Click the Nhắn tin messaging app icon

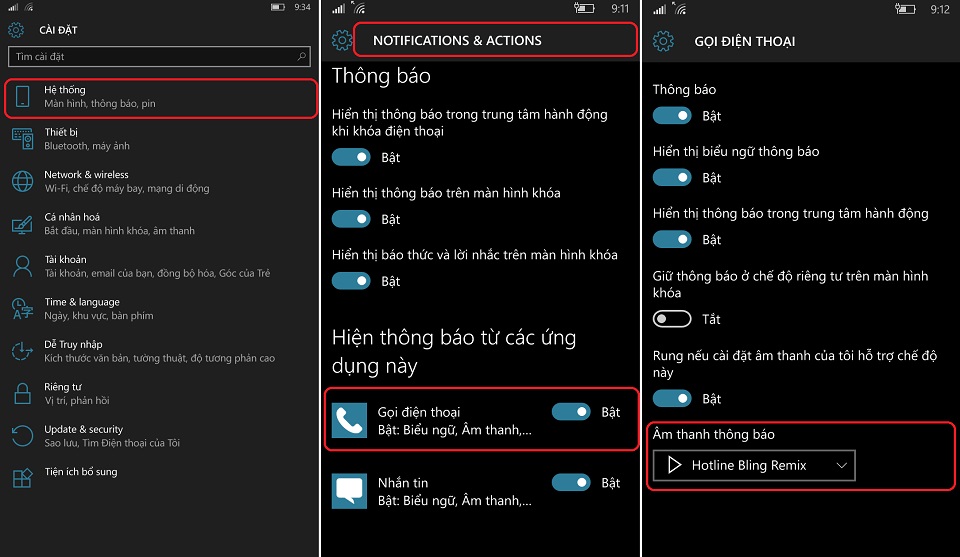tap(350, 491)
